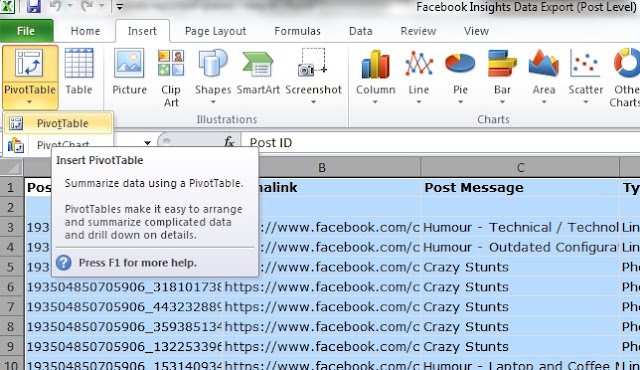Click Crazy Stunts cell in row 8
The image size is (640, 370).
(x=520, y=327)
